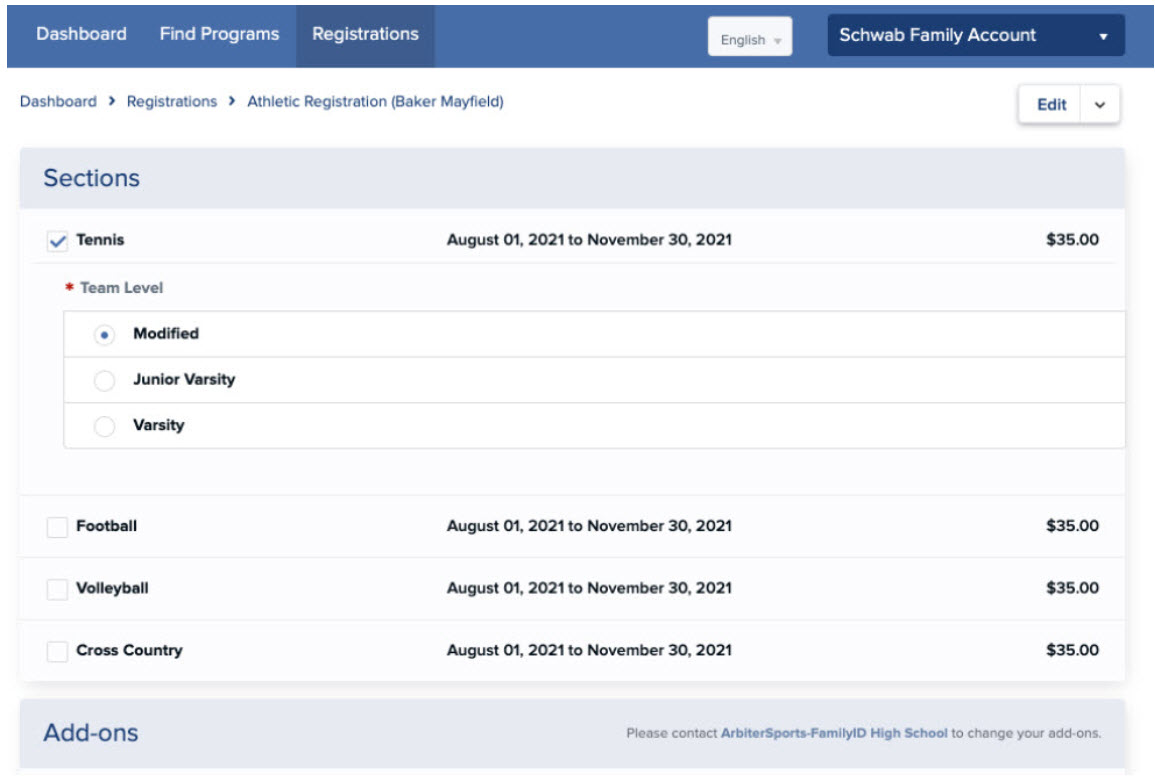Tick the Cross Country checkbox
This screenshot has width=1155, height=779.
57,652
